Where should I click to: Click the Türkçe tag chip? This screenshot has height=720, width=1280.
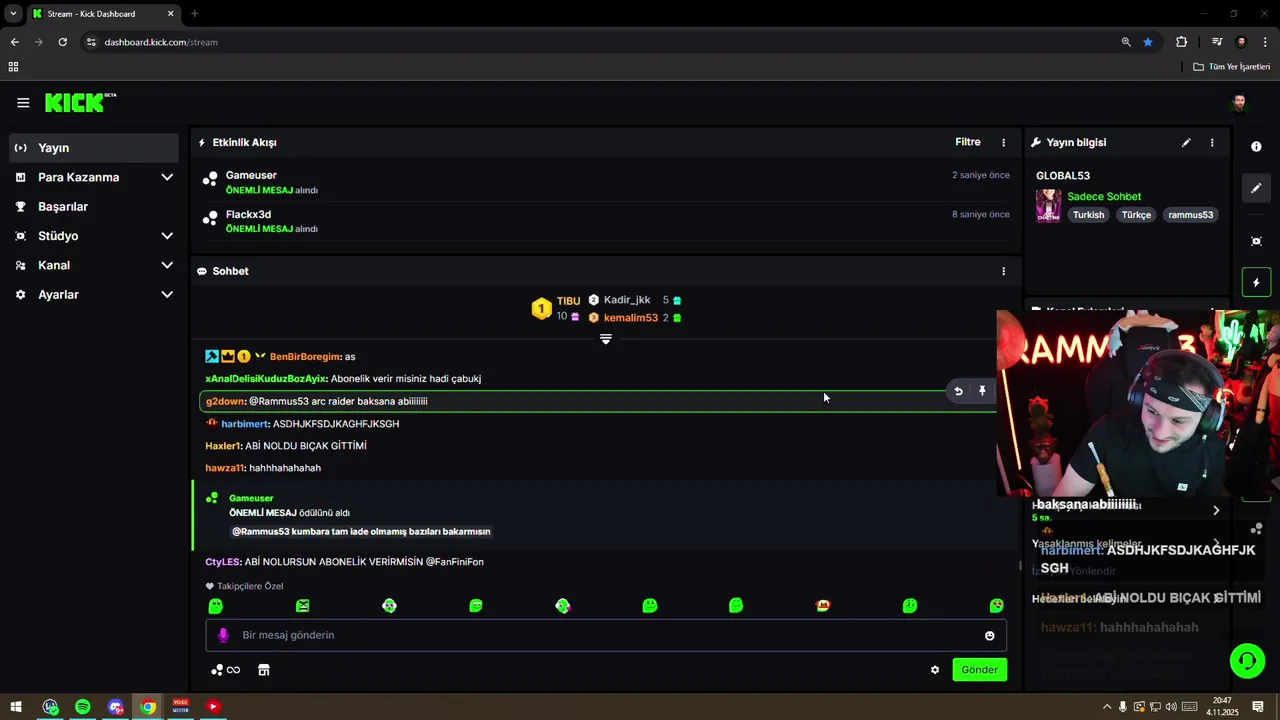(x=1136, y=215)
